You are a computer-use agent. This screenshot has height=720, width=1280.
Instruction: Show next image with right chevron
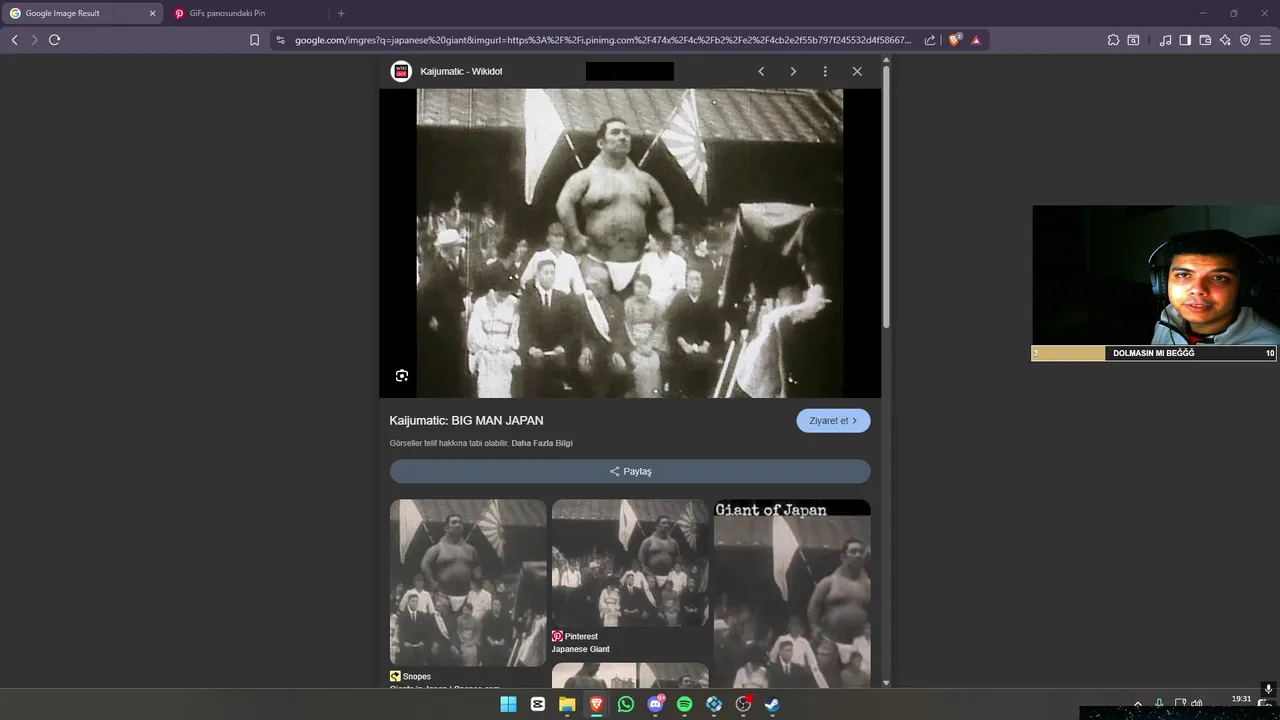[793, 71]
